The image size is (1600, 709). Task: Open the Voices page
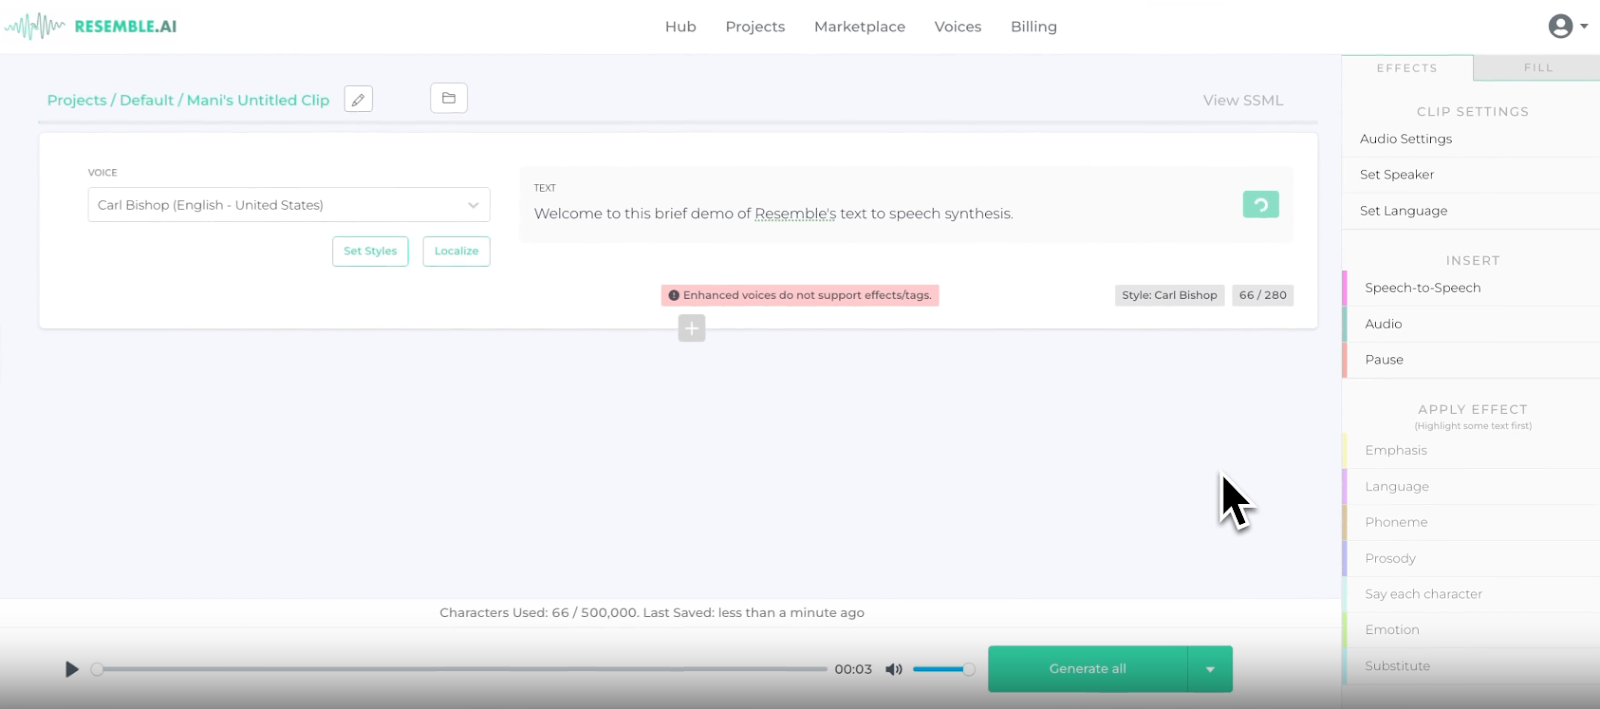pyautogui.click(x=957, y=27)
